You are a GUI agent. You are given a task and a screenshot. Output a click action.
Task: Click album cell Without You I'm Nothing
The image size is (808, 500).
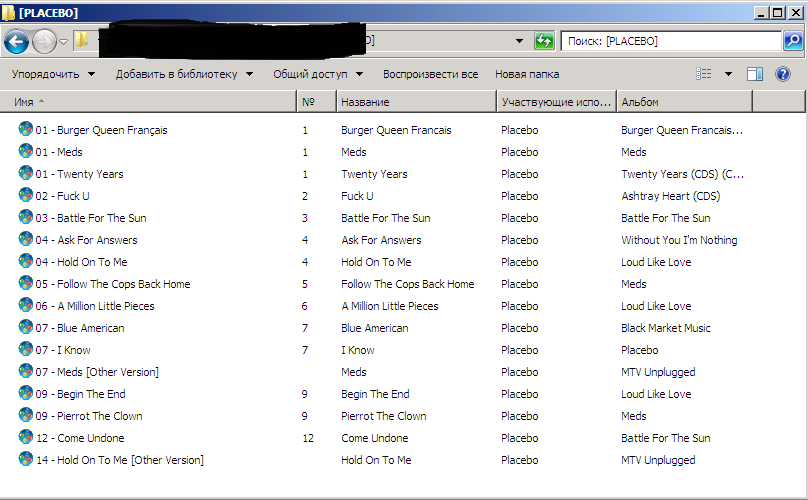point(679,240)
